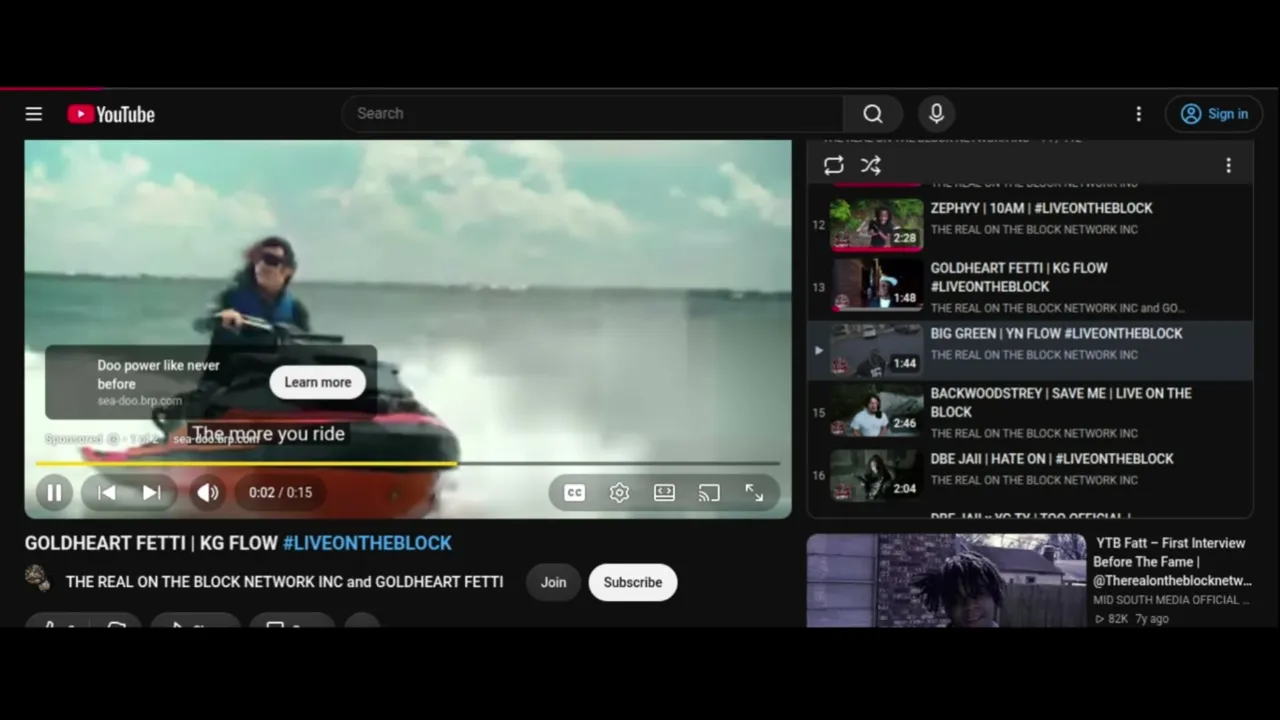The image size is (1280, 720).
Task: Click the Sign in button
Action: pyautogui.click(x=1213, y=114)
